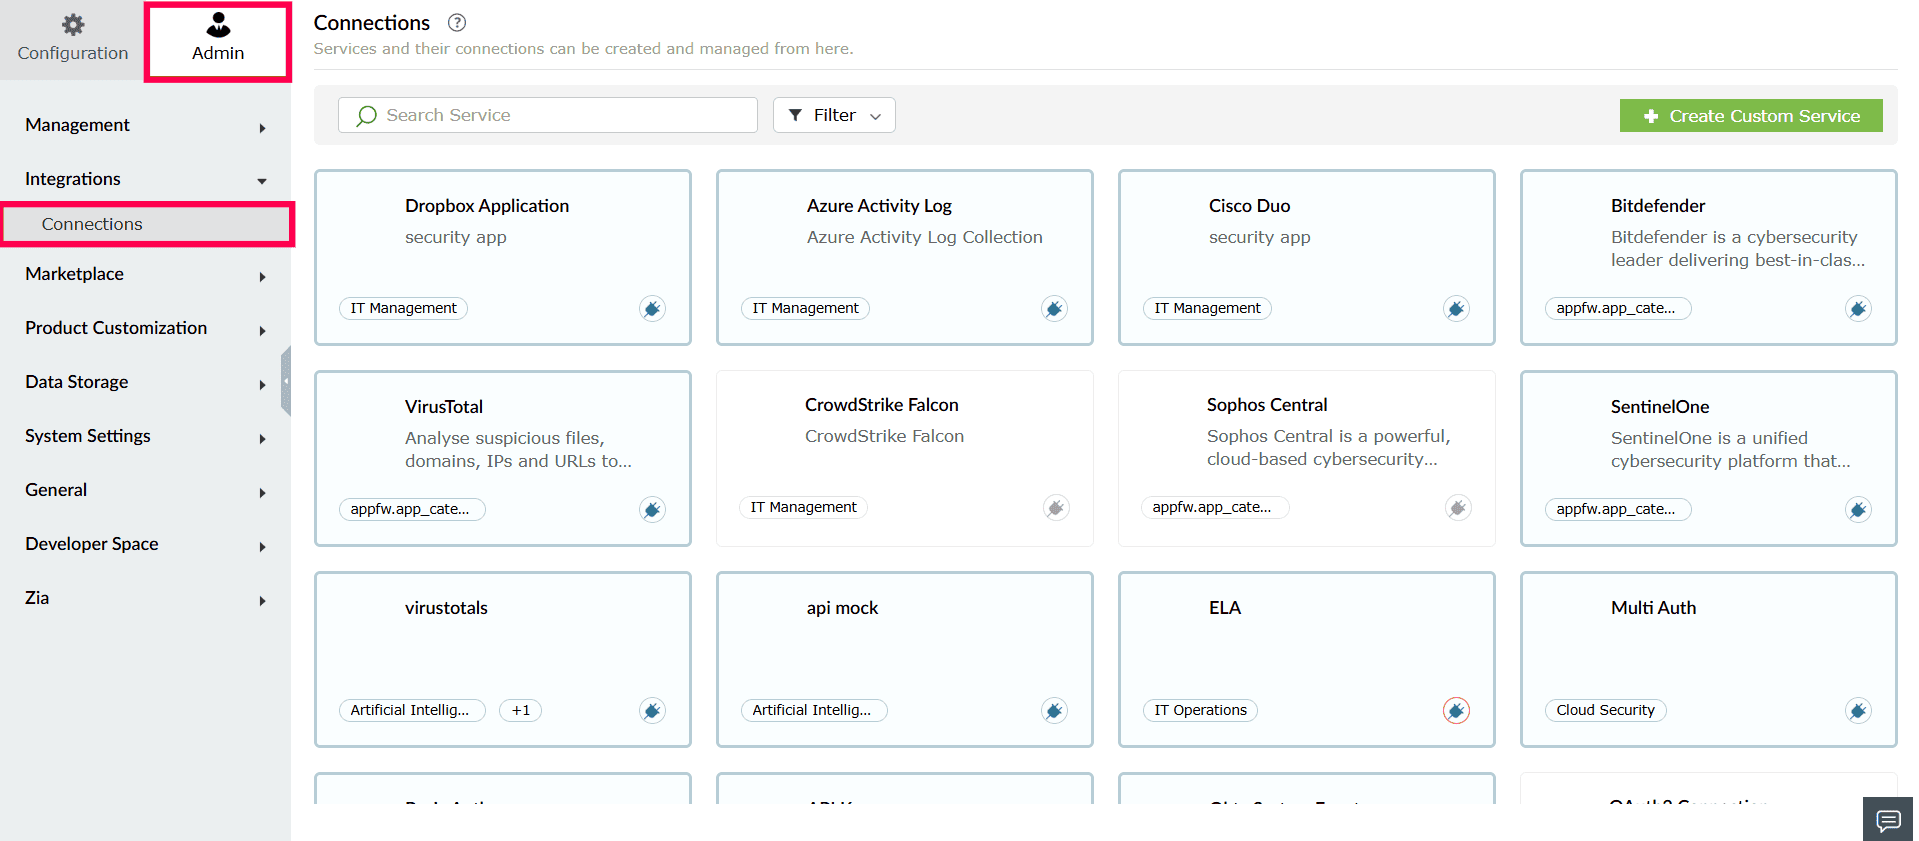Expand the Data Storage menu

pyautogui.click(x=146, y=382)
